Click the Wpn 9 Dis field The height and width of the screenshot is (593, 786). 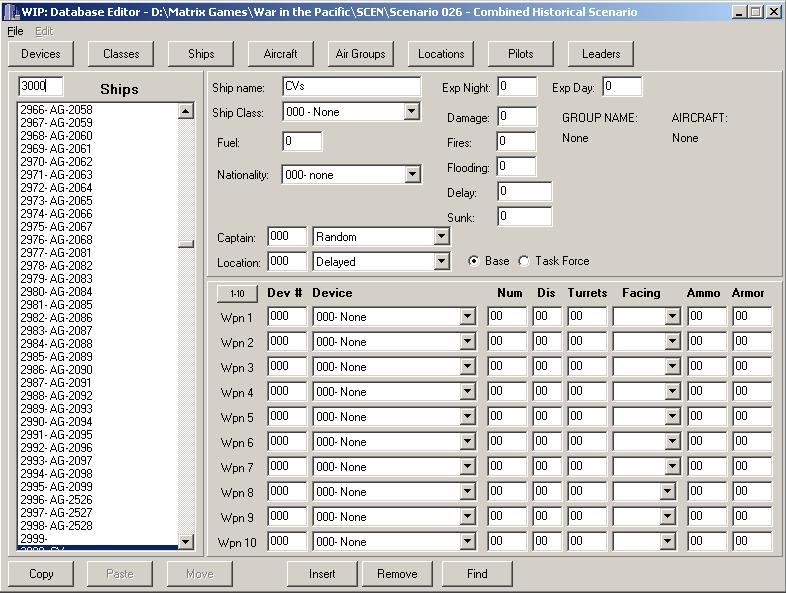coord(547,516)
